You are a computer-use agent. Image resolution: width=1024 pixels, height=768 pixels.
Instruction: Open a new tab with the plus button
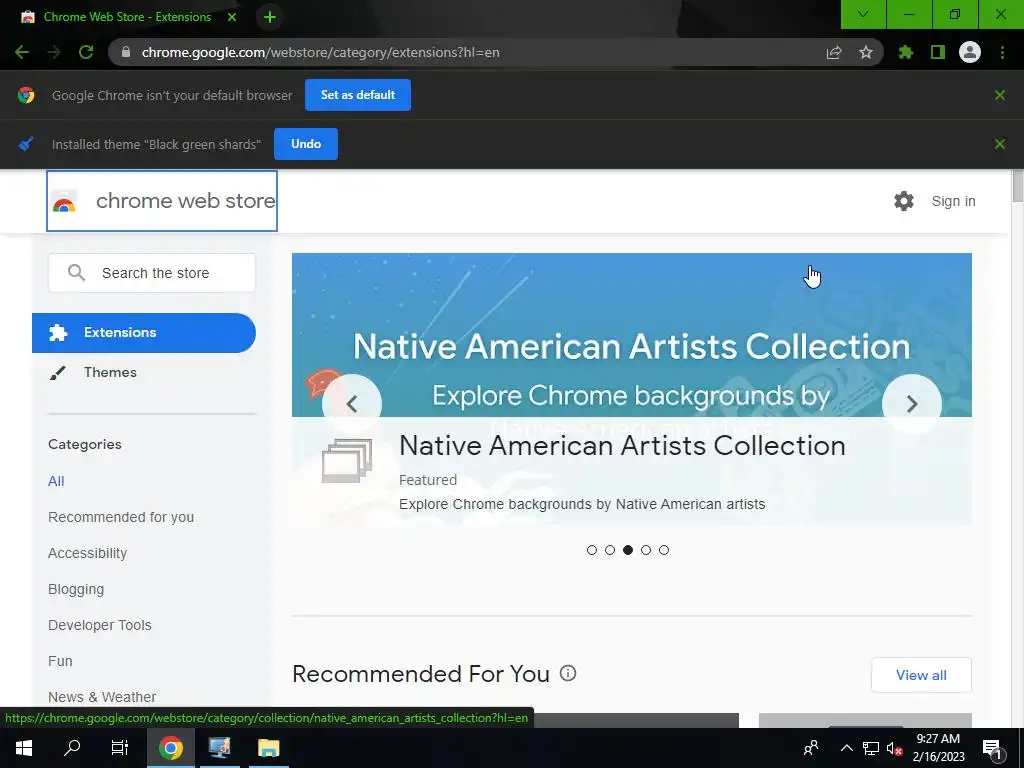click(x=270, y=17)
